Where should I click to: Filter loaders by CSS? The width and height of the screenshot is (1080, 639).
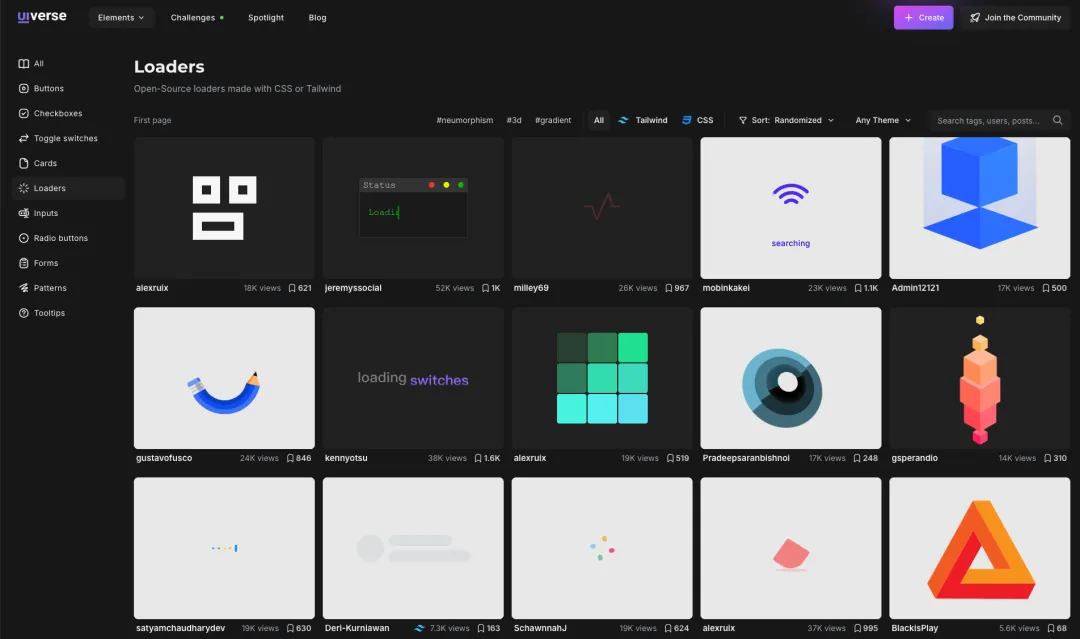click(697, 120)
